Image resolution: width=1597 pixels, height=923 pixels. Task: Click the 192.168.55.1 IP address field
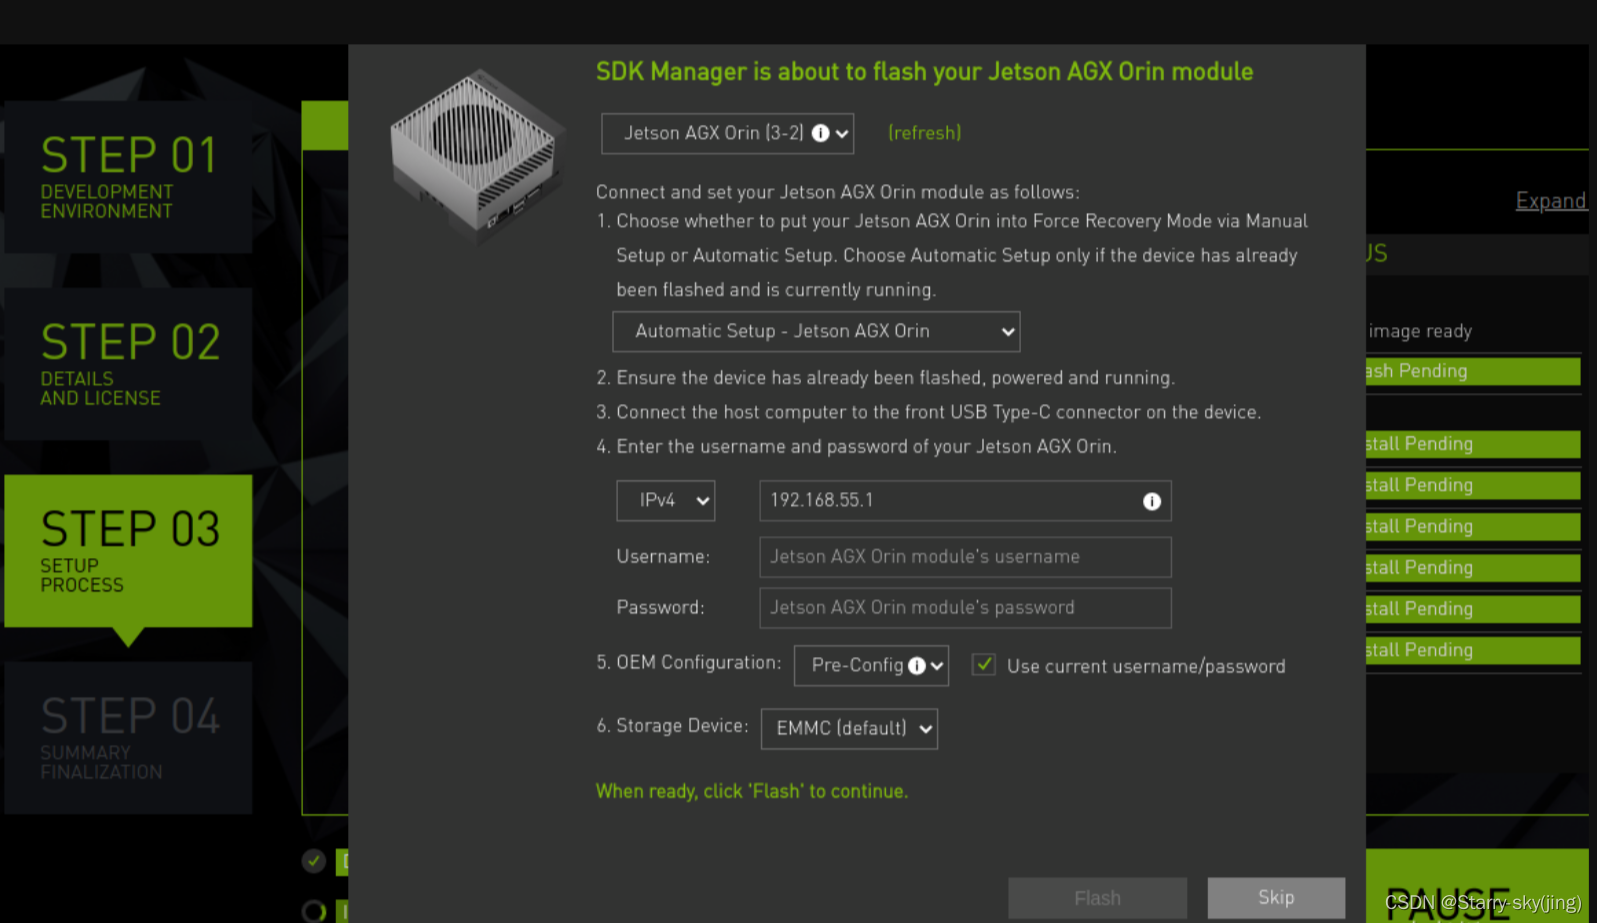click(965, 500)
